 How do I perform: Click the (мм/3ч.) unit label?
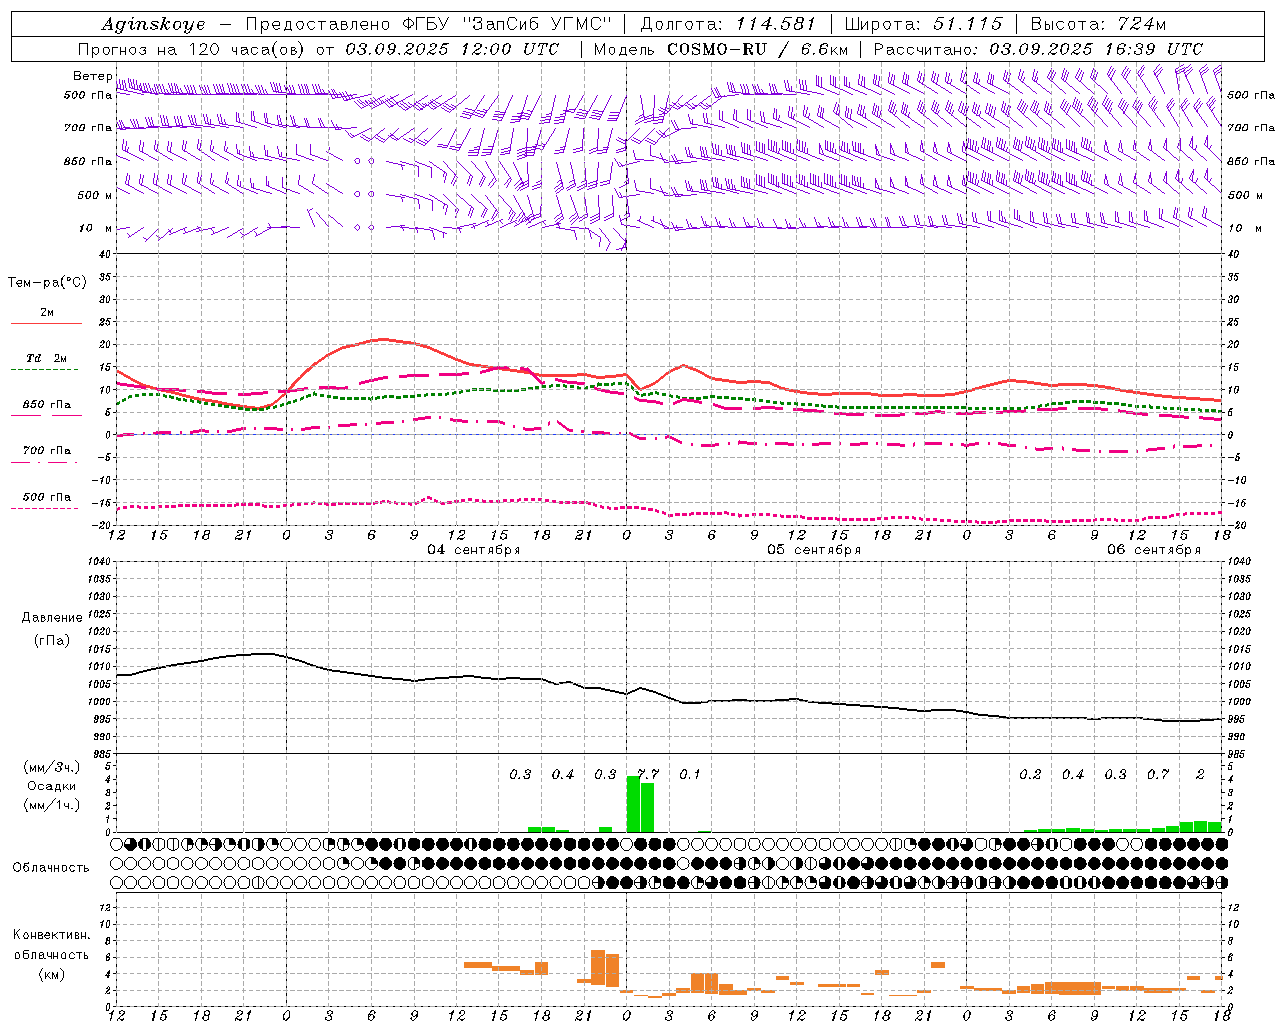[x=52, y=767]
